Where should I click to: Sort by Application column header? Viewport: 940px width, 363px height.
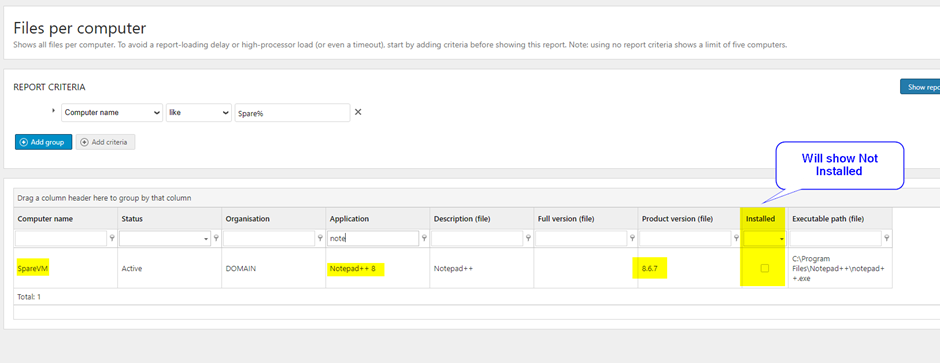[378, 219]
